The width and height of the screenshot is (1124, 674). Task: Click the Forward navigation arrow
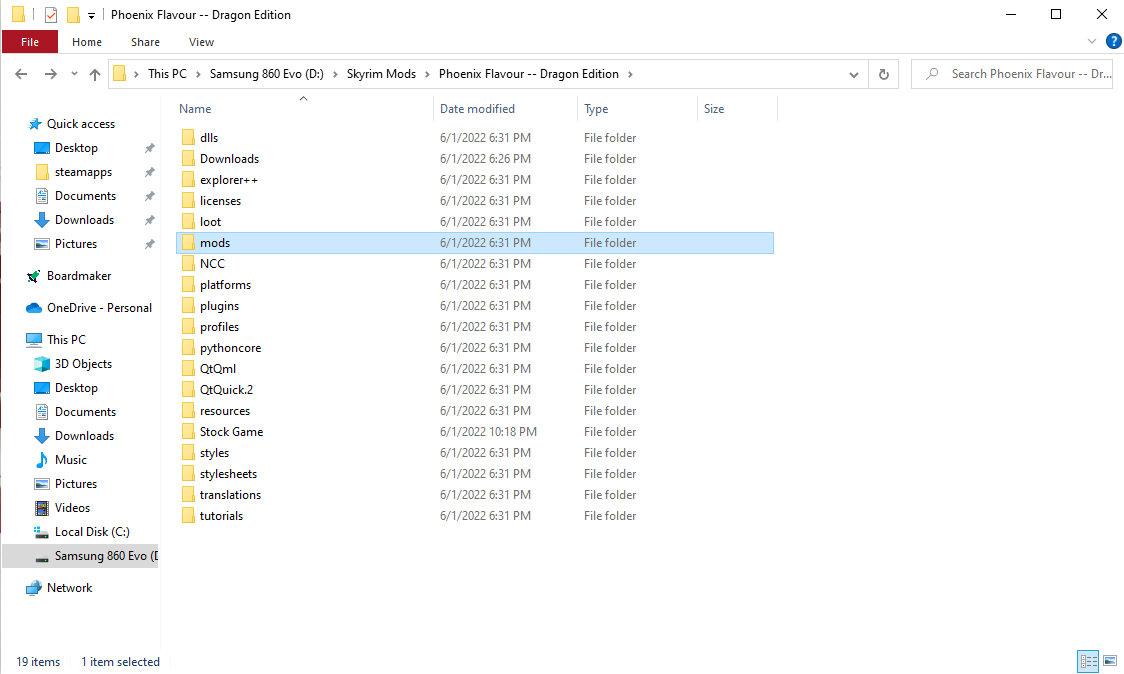(50, 74)
